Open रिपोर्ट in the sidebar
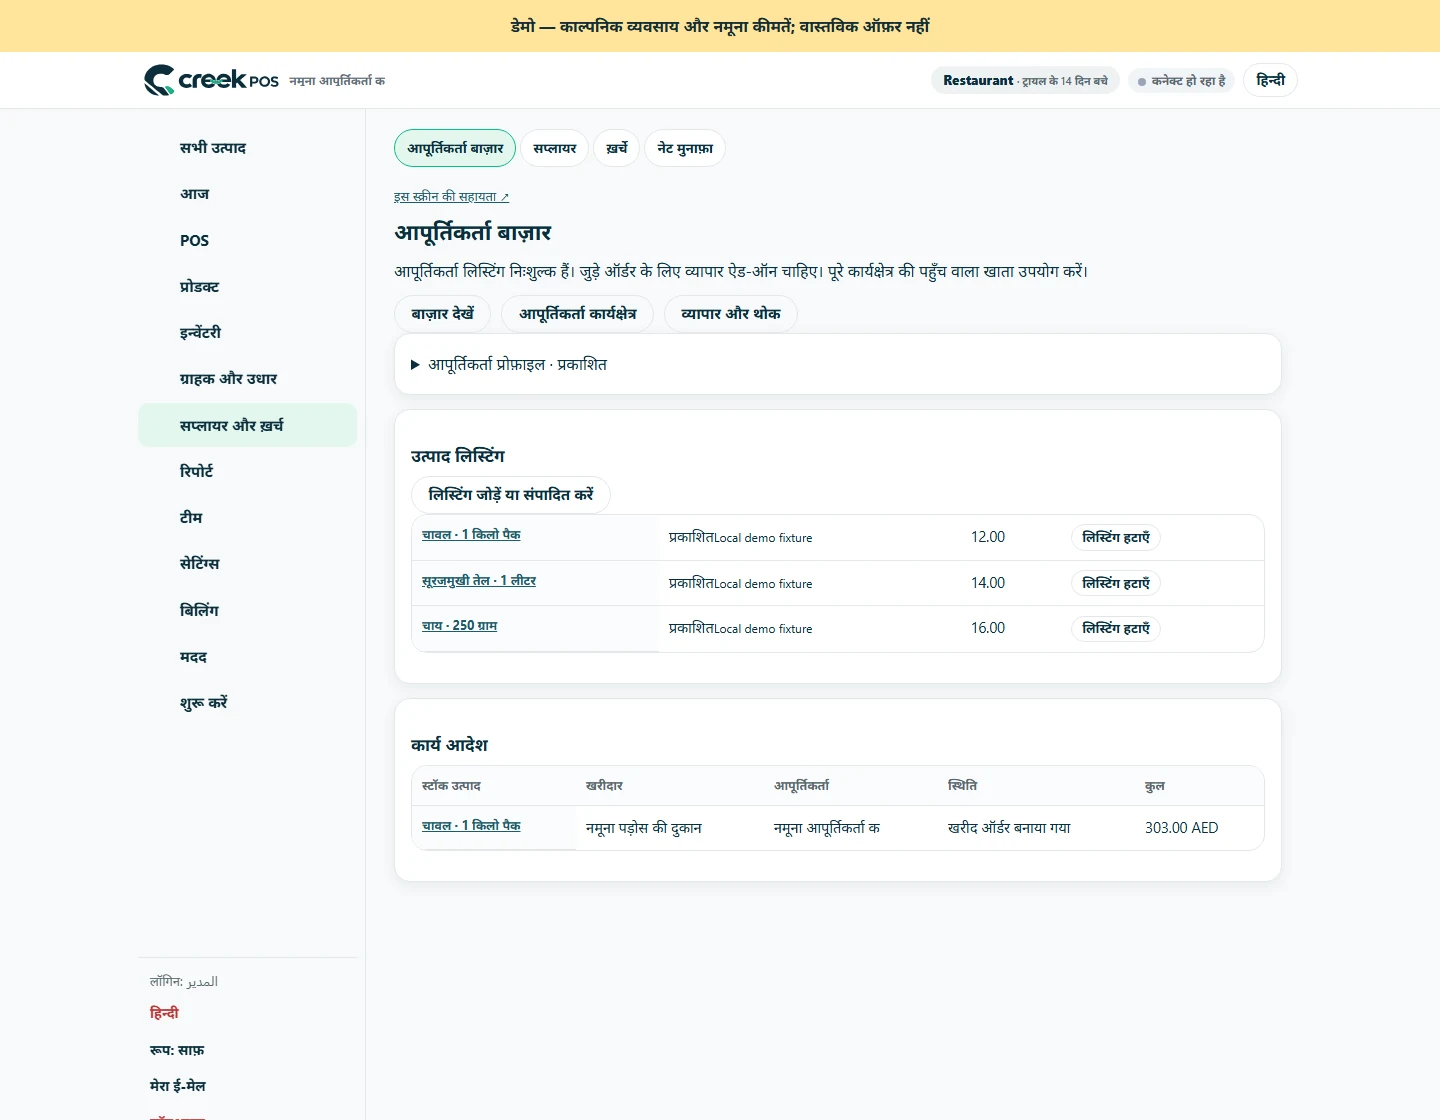 point(247,471)
